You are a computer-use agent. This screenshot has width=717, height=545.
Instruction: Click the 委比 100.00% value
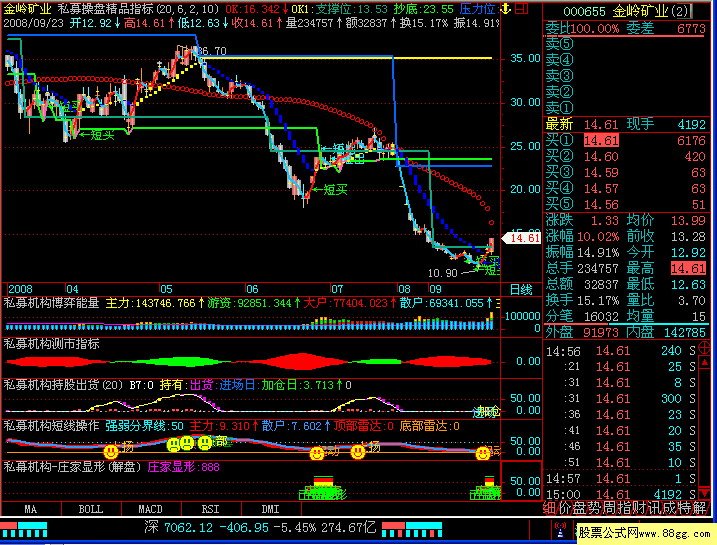click(x=594, y=29)
